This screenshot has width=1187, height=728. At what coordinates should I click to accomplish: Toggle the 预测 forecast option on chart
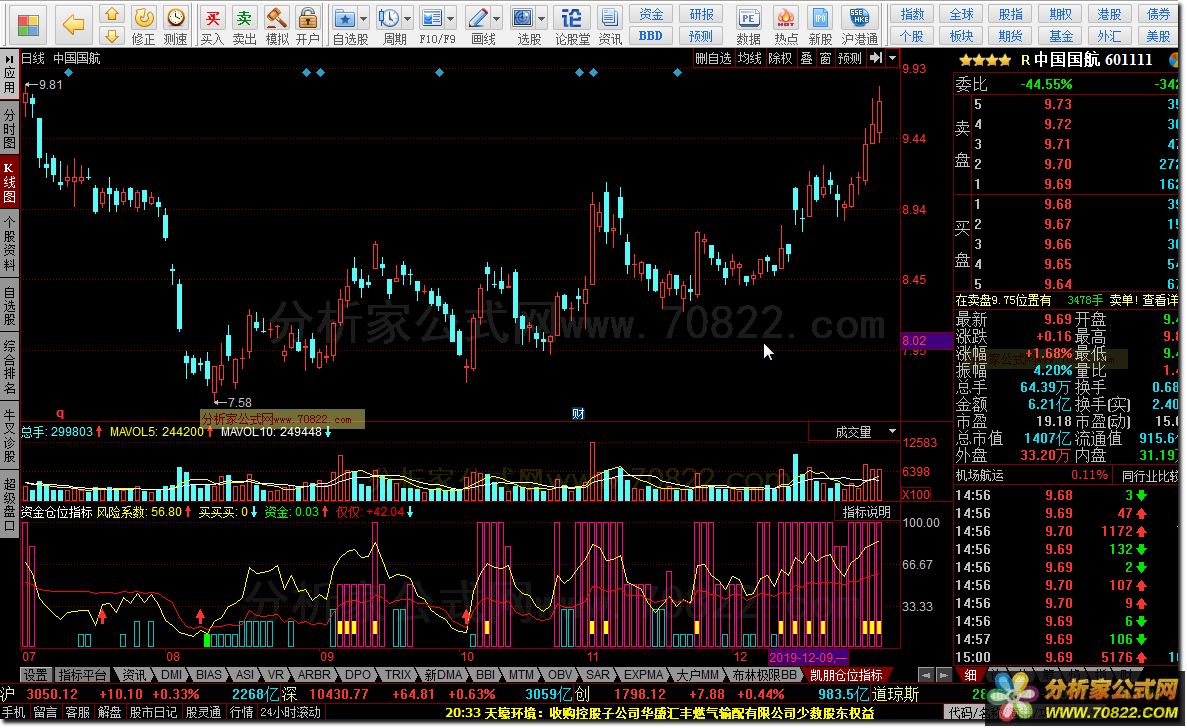tap(850, 58)
